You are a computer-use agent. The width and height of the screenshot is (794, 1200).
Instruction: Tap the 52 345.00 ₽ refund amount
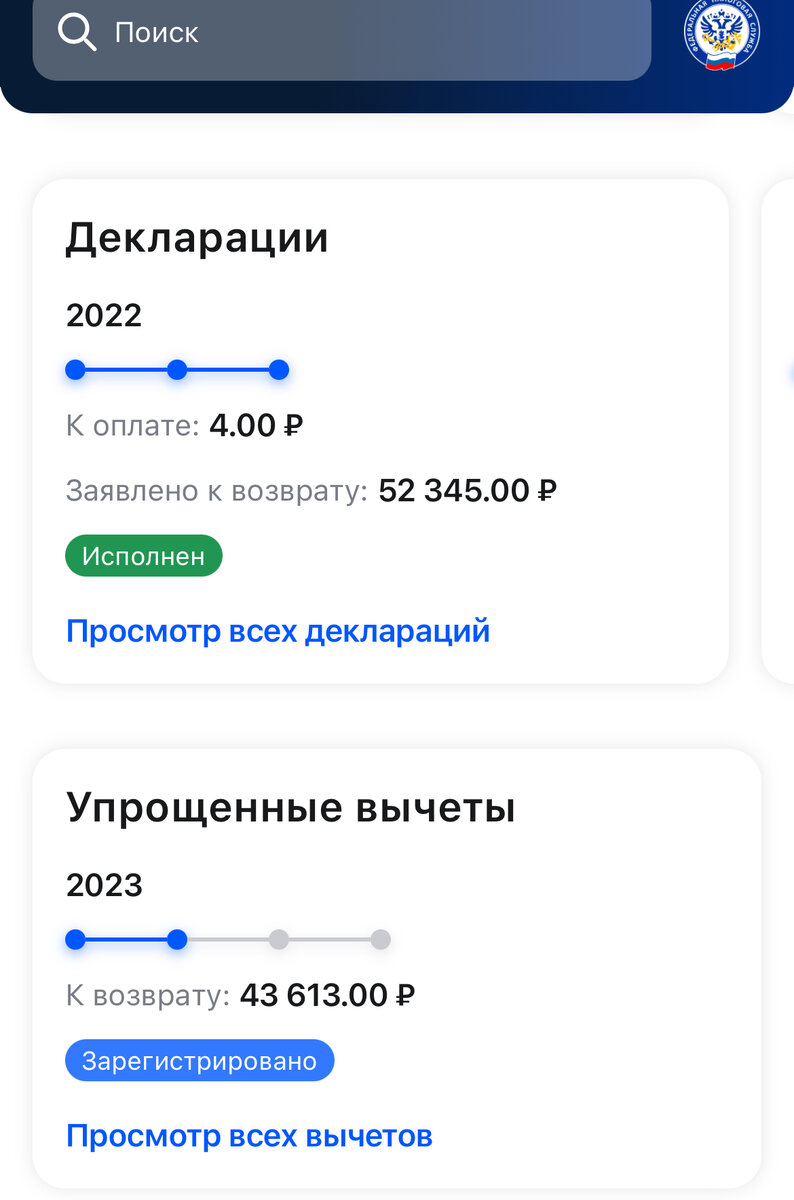(x=467, y=491)
